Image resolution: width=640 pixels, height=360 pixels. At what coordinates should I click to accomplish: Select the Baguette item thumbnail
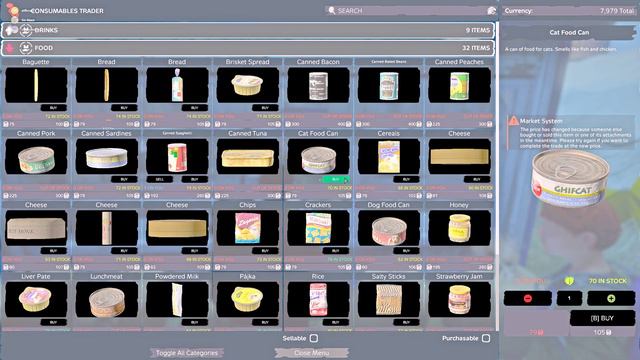click(x=36, y=85)
